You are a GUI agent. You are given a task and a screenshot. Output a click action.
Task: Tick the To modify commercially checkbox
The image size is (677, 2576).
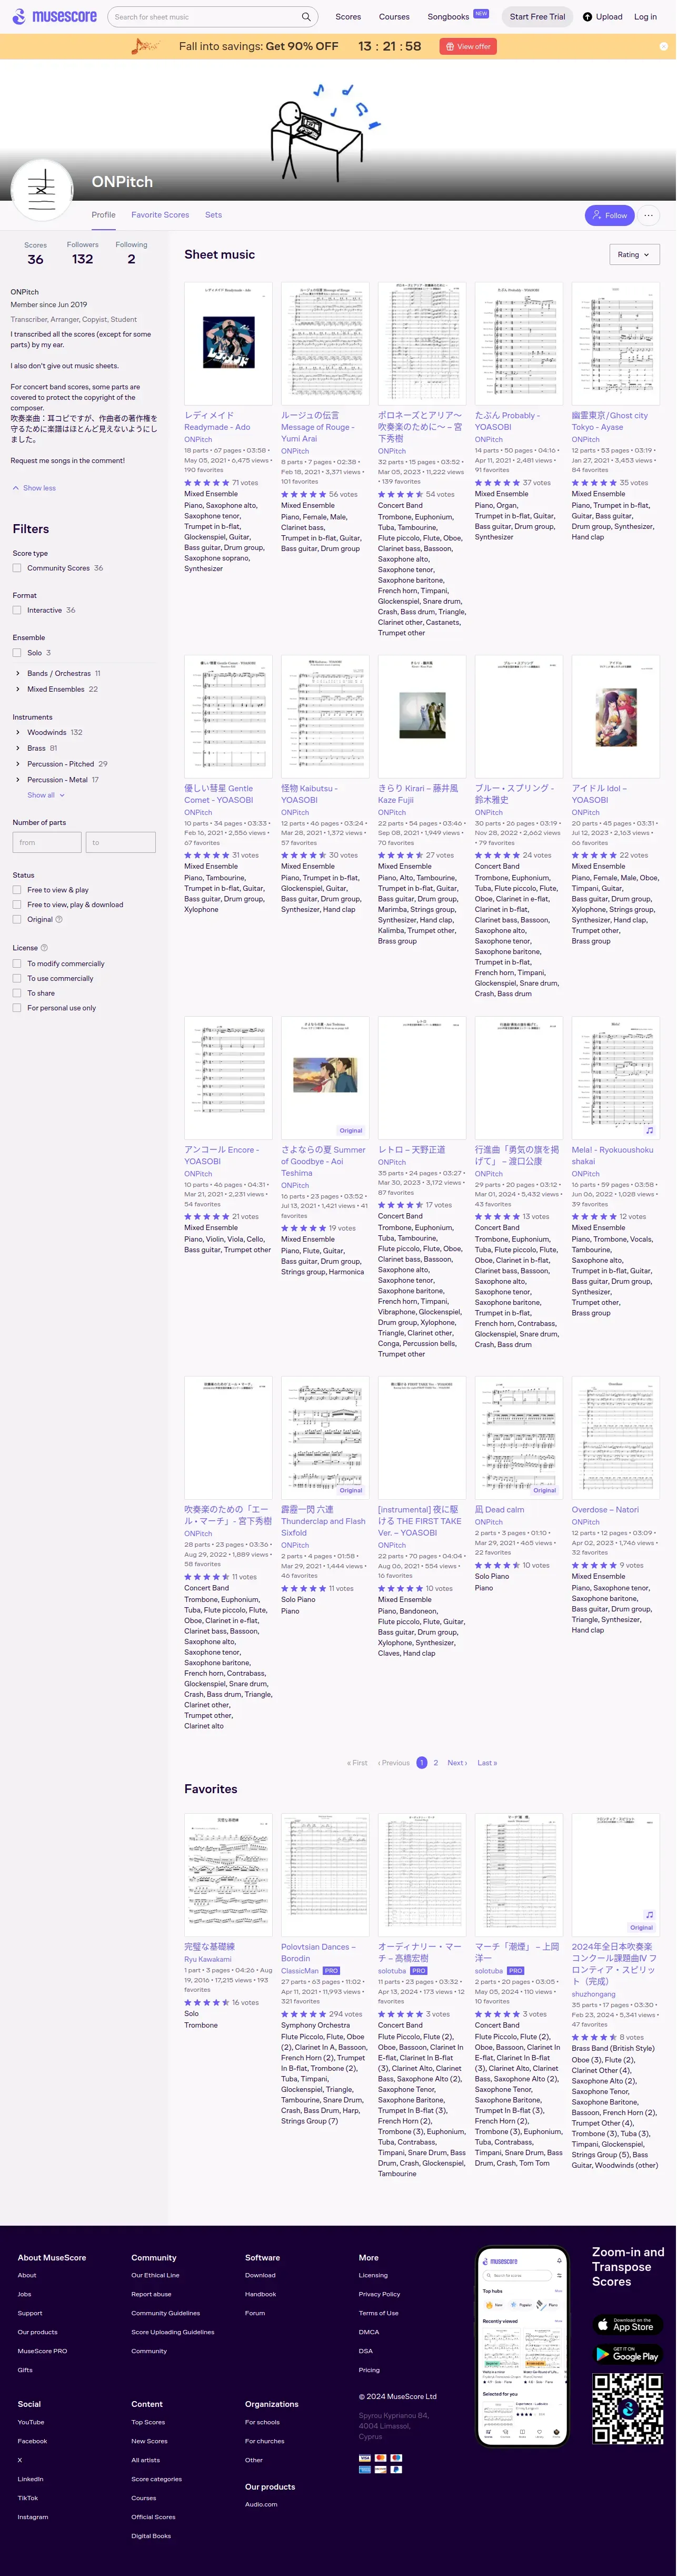17,964
